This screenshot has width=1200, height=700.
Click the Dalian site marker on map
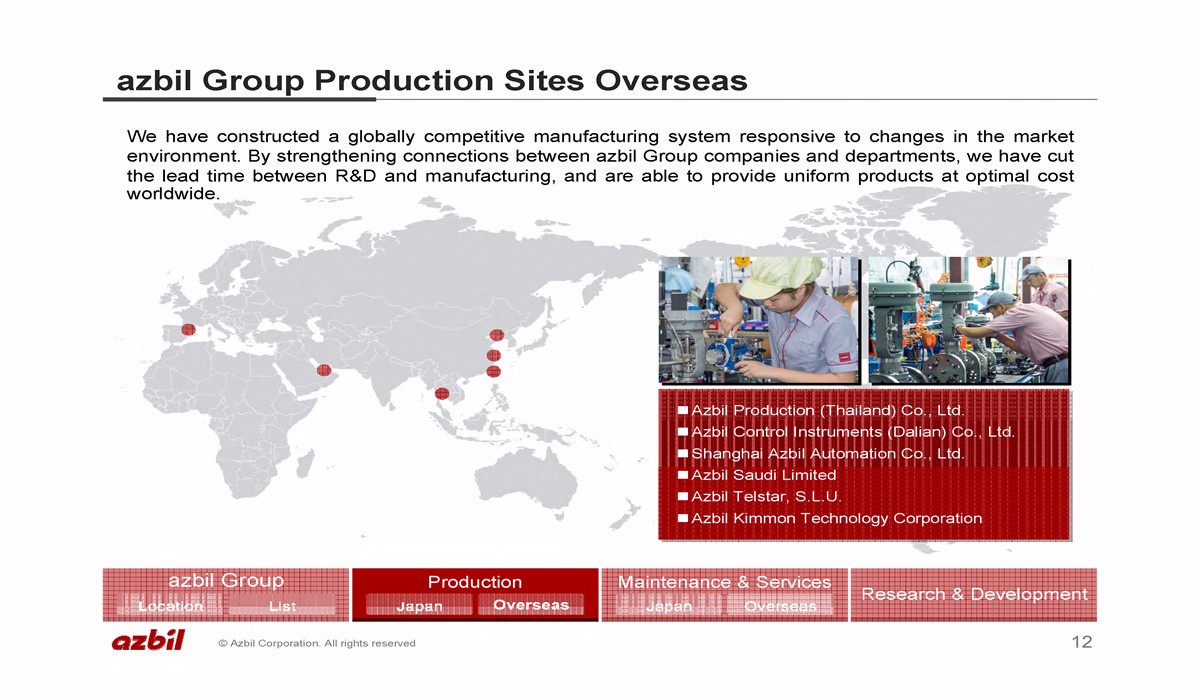click(x=496, y=335)
